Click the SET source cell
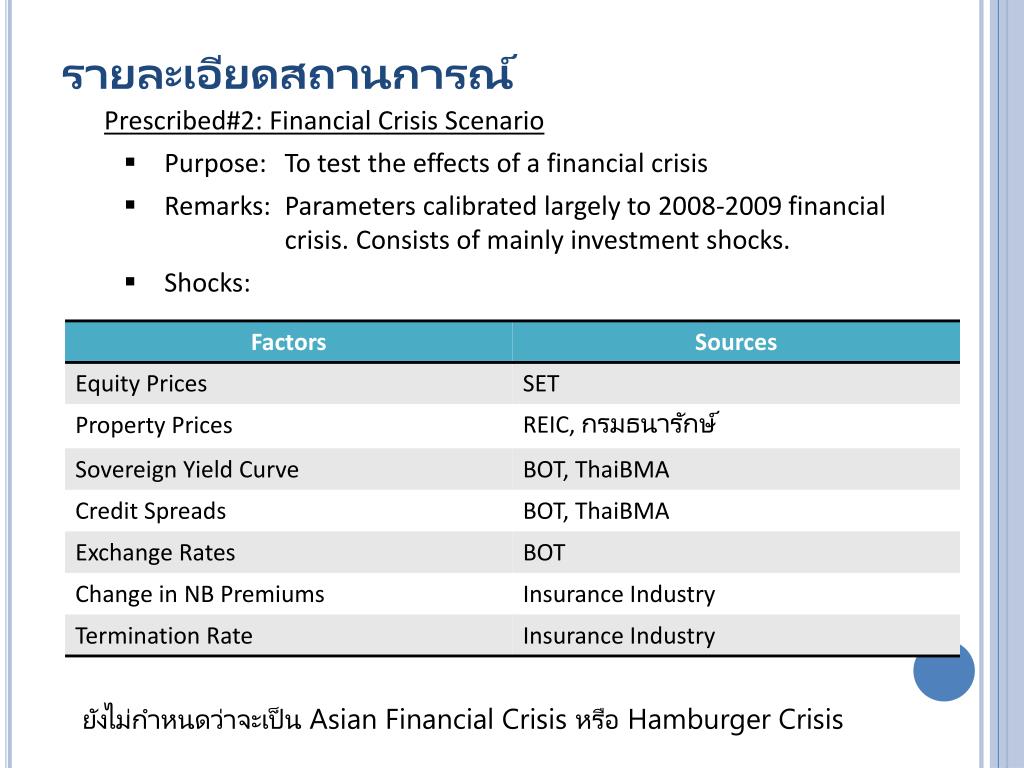The width and height of the screenshot is (1024, 768). click(541, 384)
